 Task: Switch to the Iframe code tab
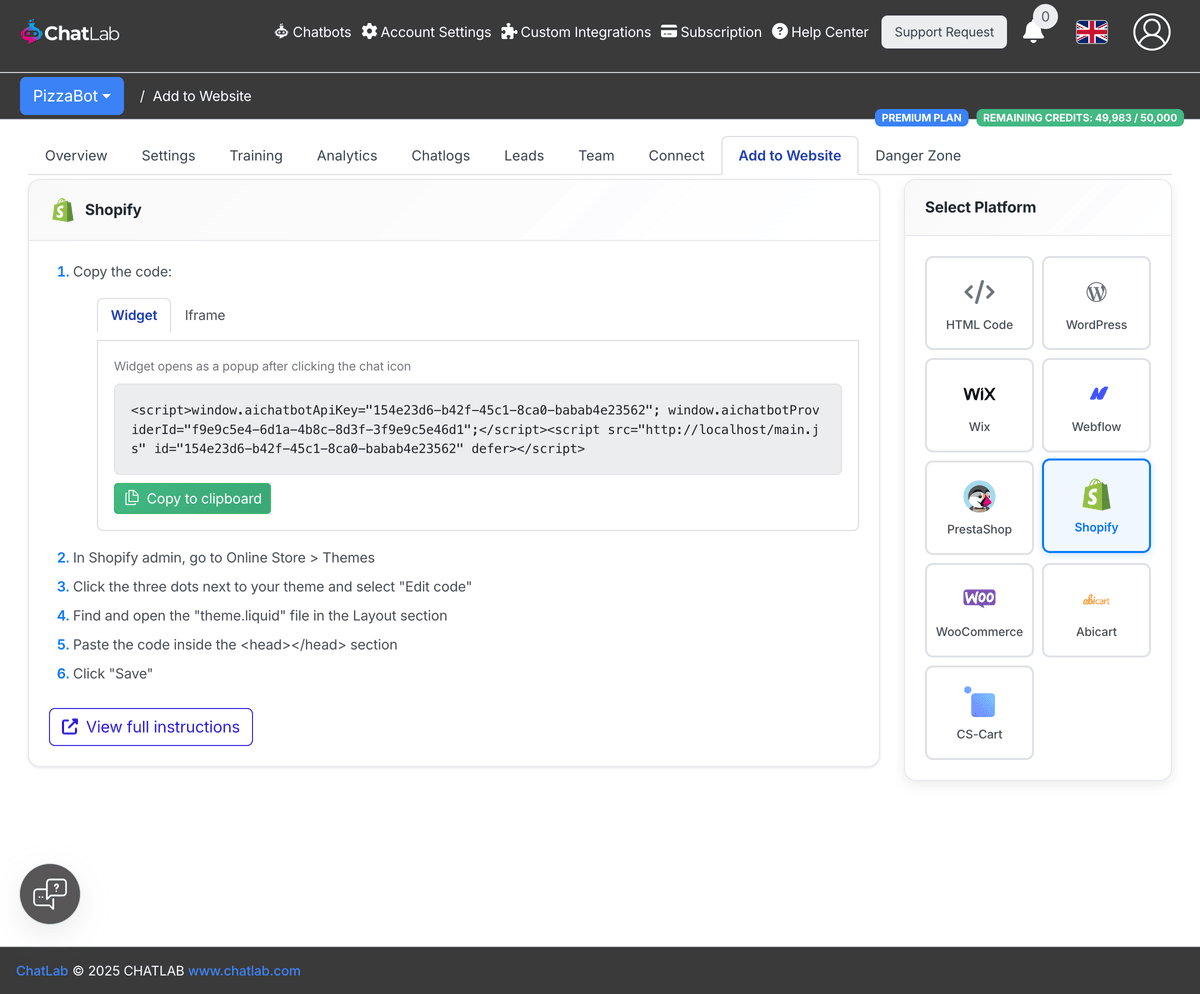pyautogui.click(x=205, y=315)
